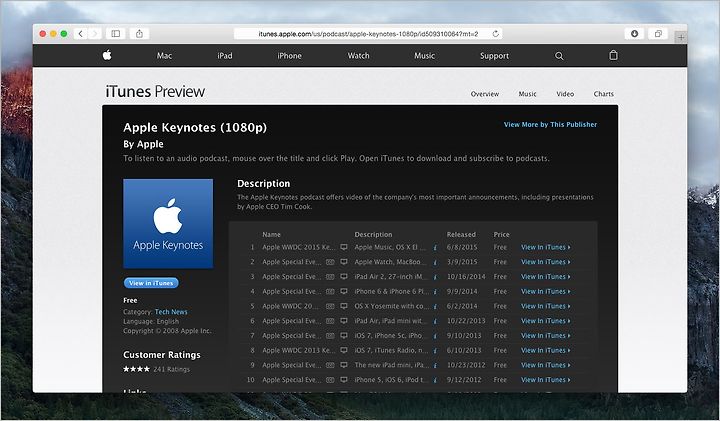This screenshot has height=421, width=720.
Task: View the 9/12/2012 episode in iTunes
Action: click(x=546, y=379)
